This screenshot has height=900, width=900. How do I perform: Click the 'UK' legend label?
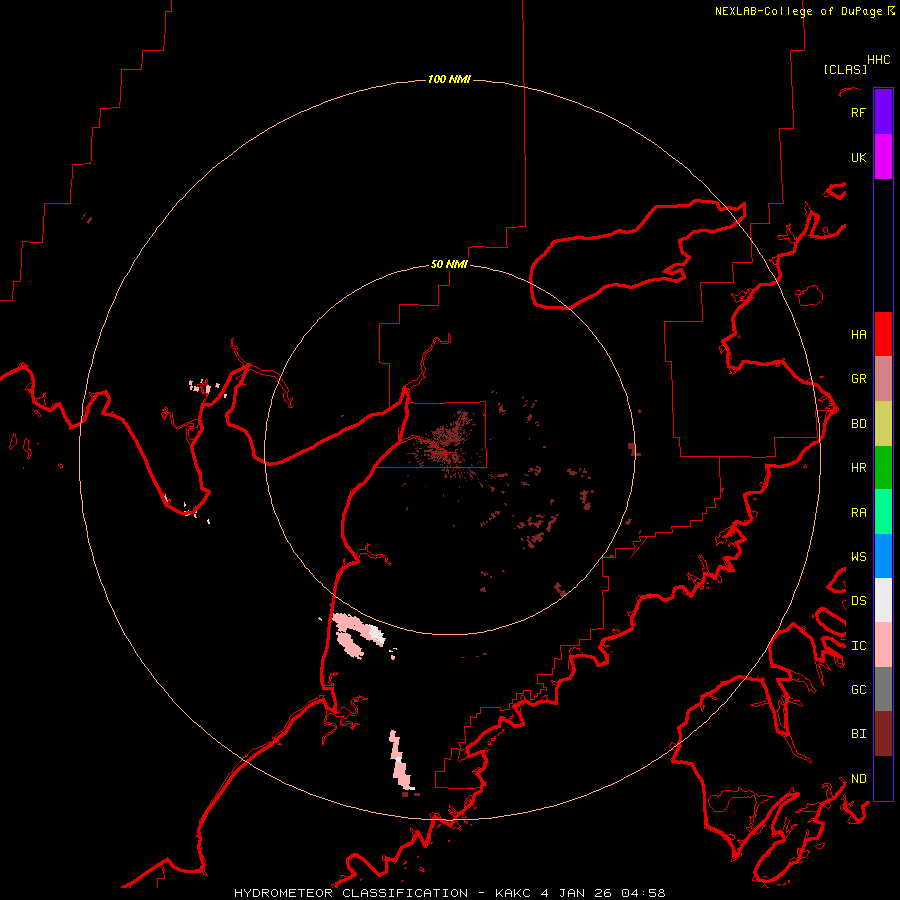coord(858,157)
